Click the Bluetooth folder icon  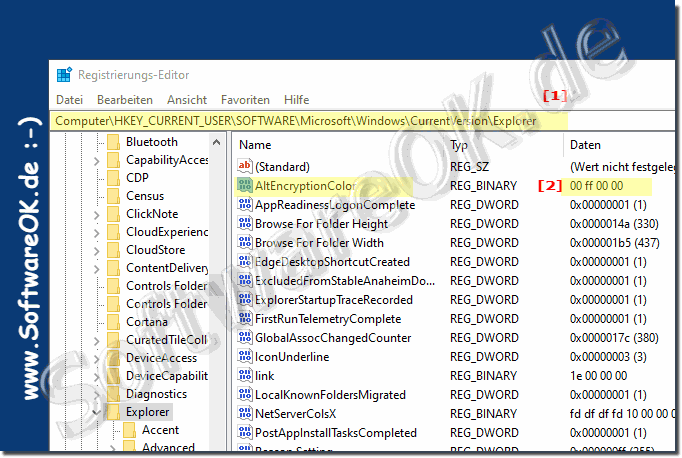(x=114, y=142)
